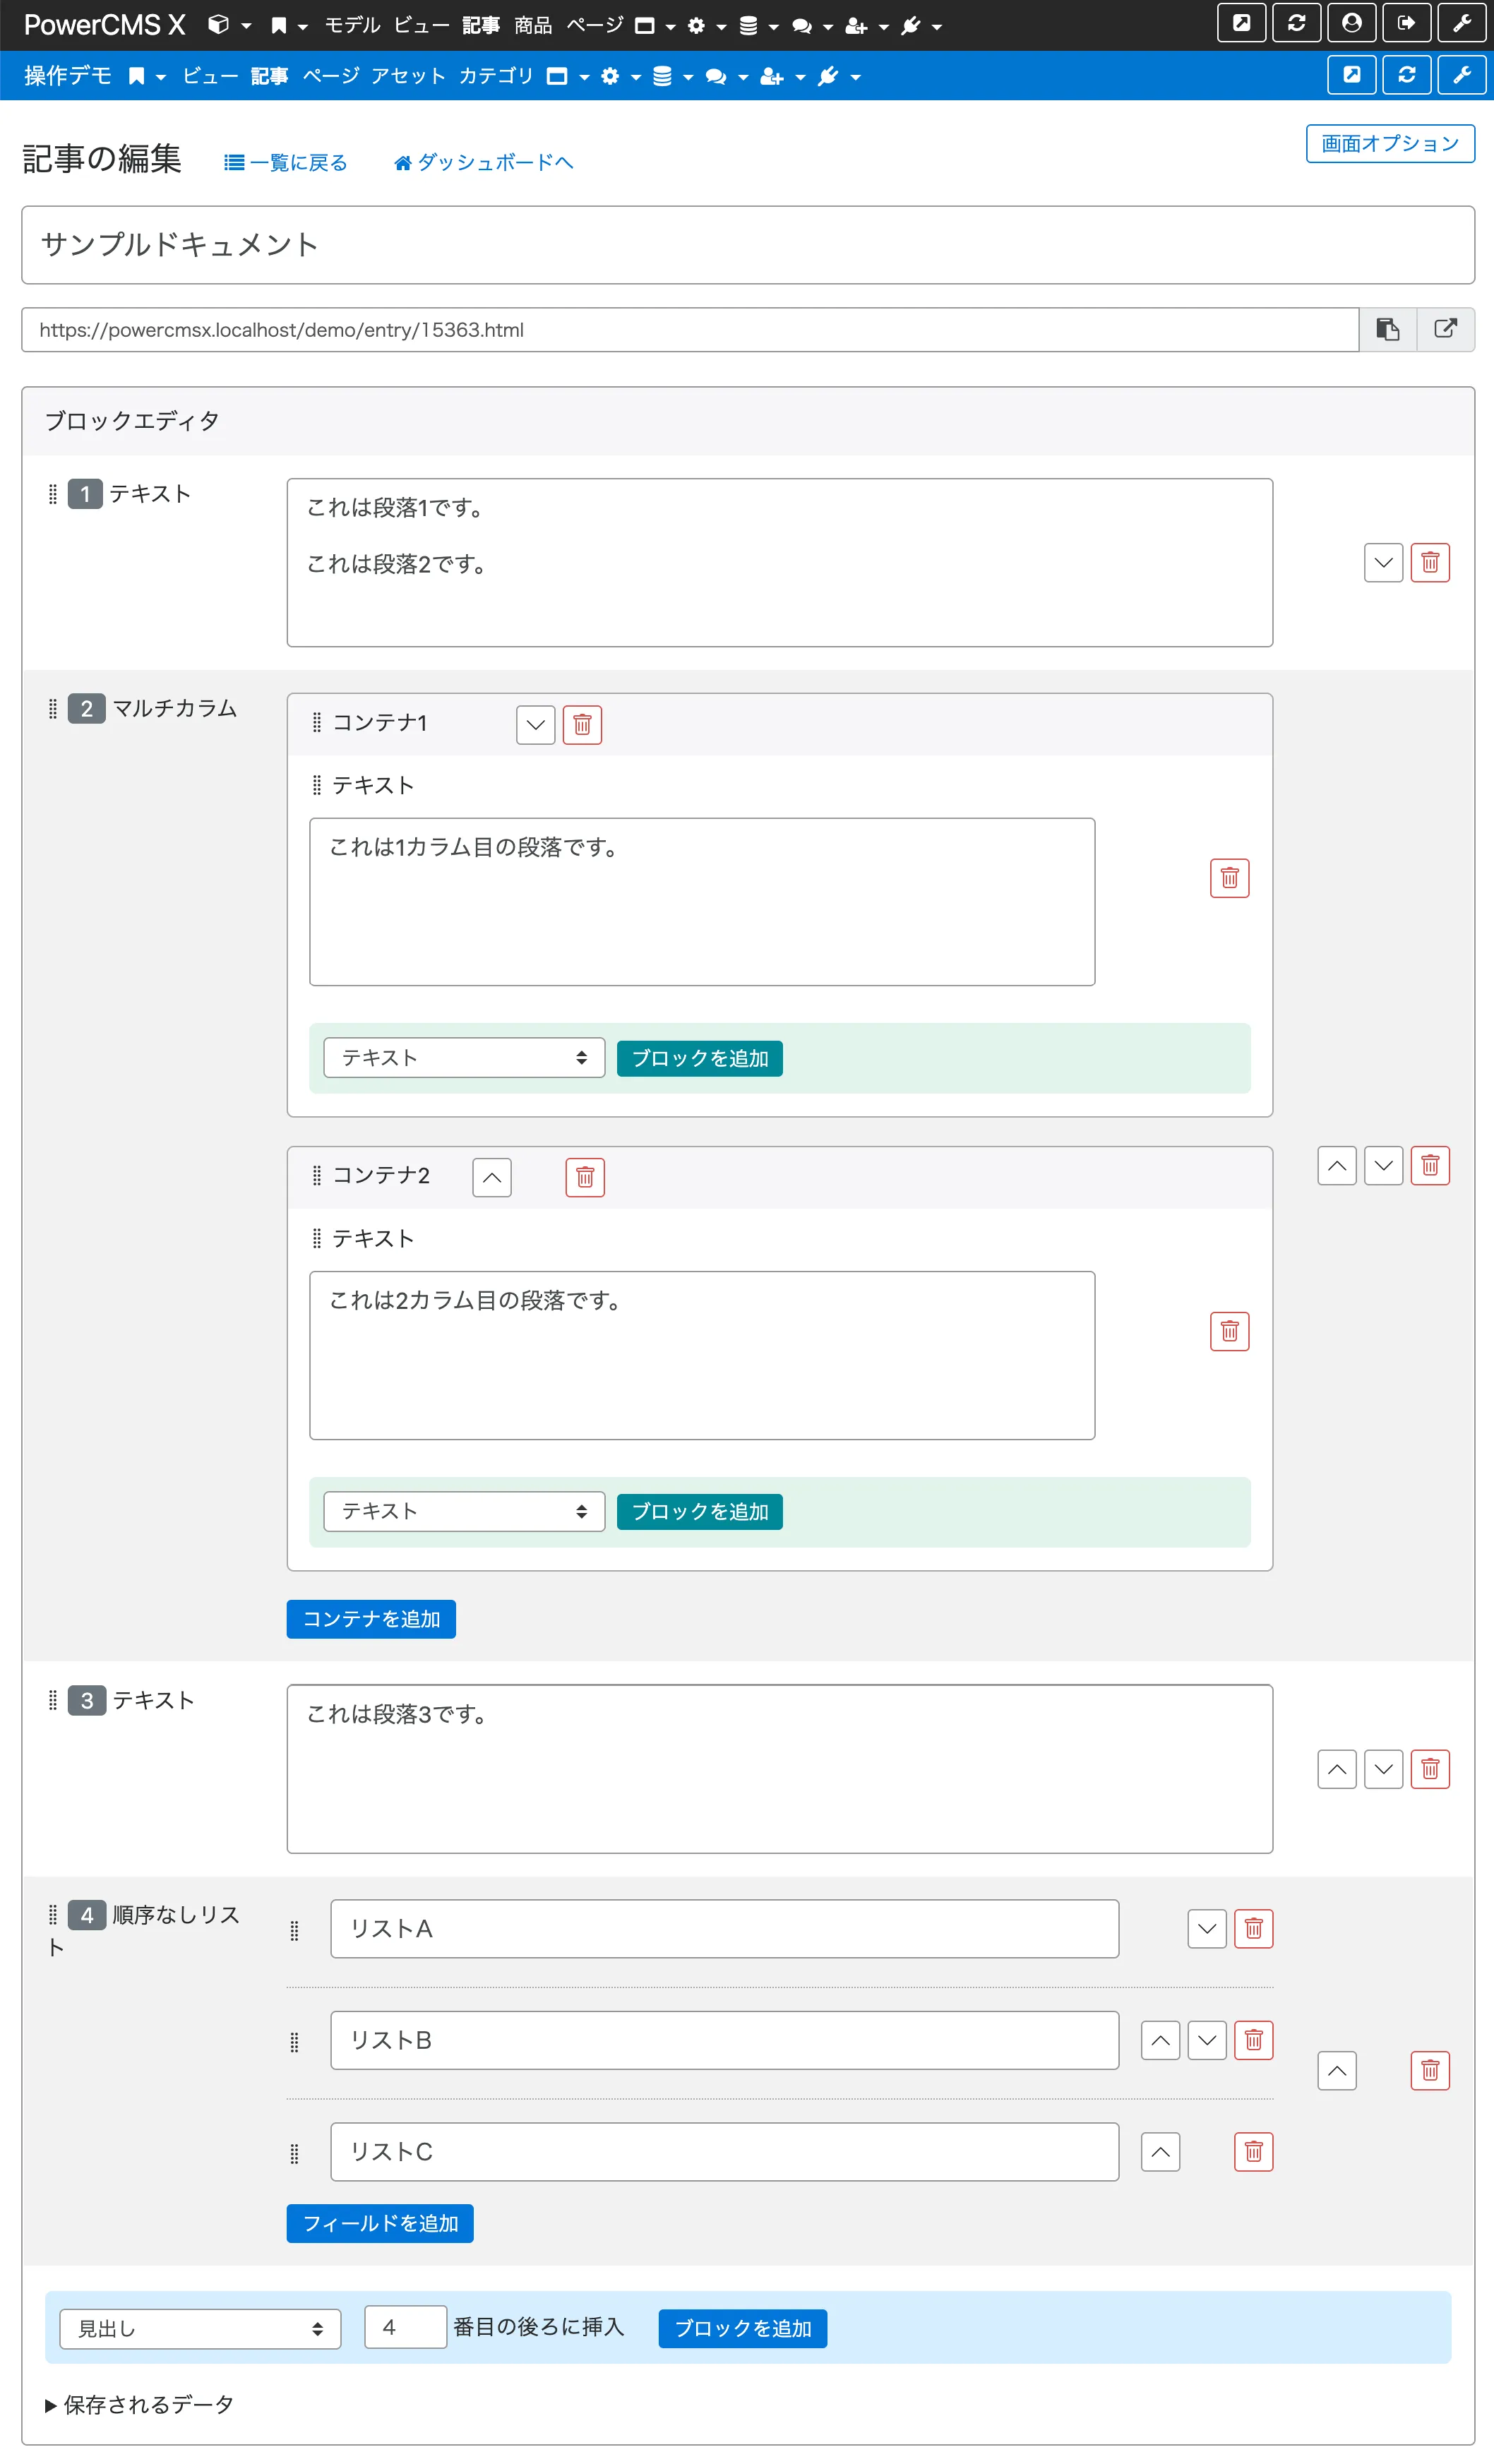Click the リストC text field
Screen dimensions: 1494x2464
pyautogui.click(x=725, y=2152)
